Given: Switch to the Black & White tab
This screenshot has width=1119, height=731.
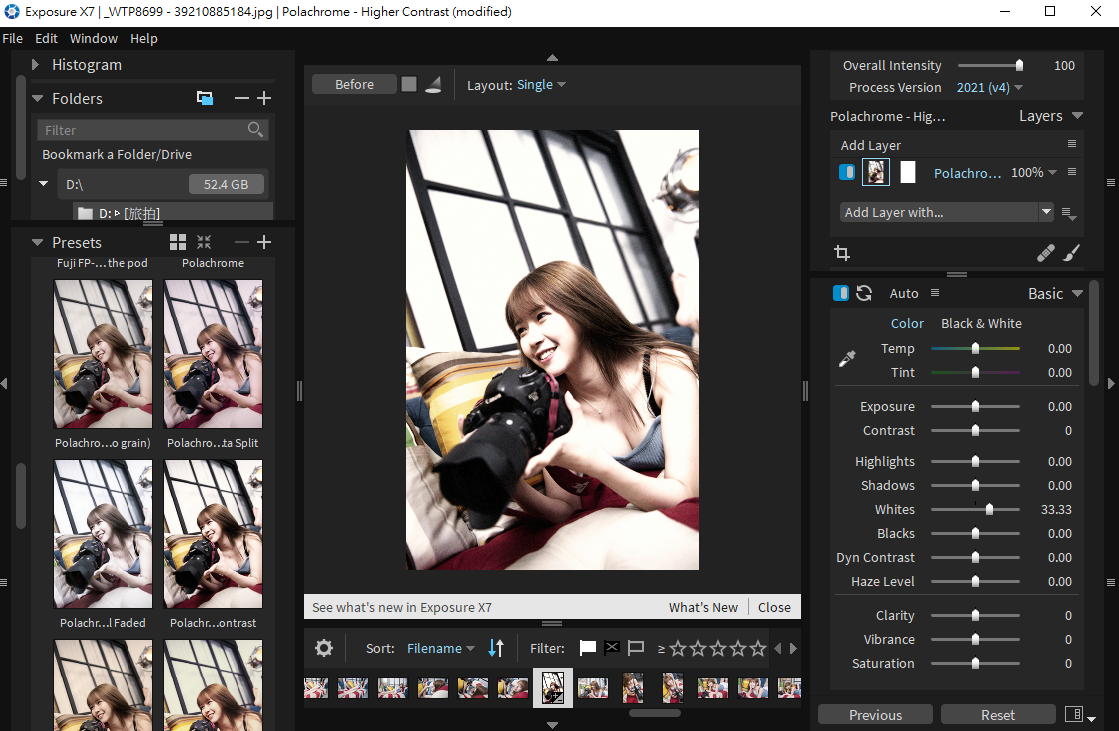Looking at the screenshot, I should pyautogui.click(x=981, y=323).
